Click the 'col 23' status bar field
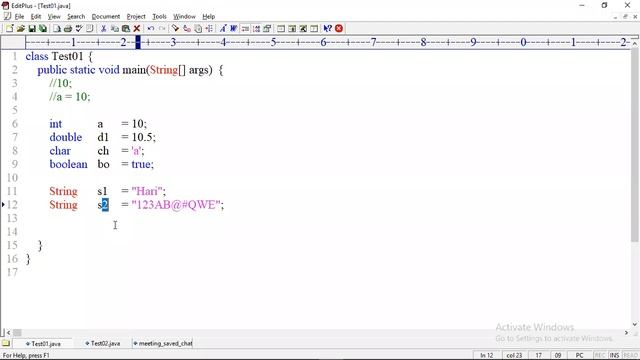640x360 pixels. (x=514, y=356)
